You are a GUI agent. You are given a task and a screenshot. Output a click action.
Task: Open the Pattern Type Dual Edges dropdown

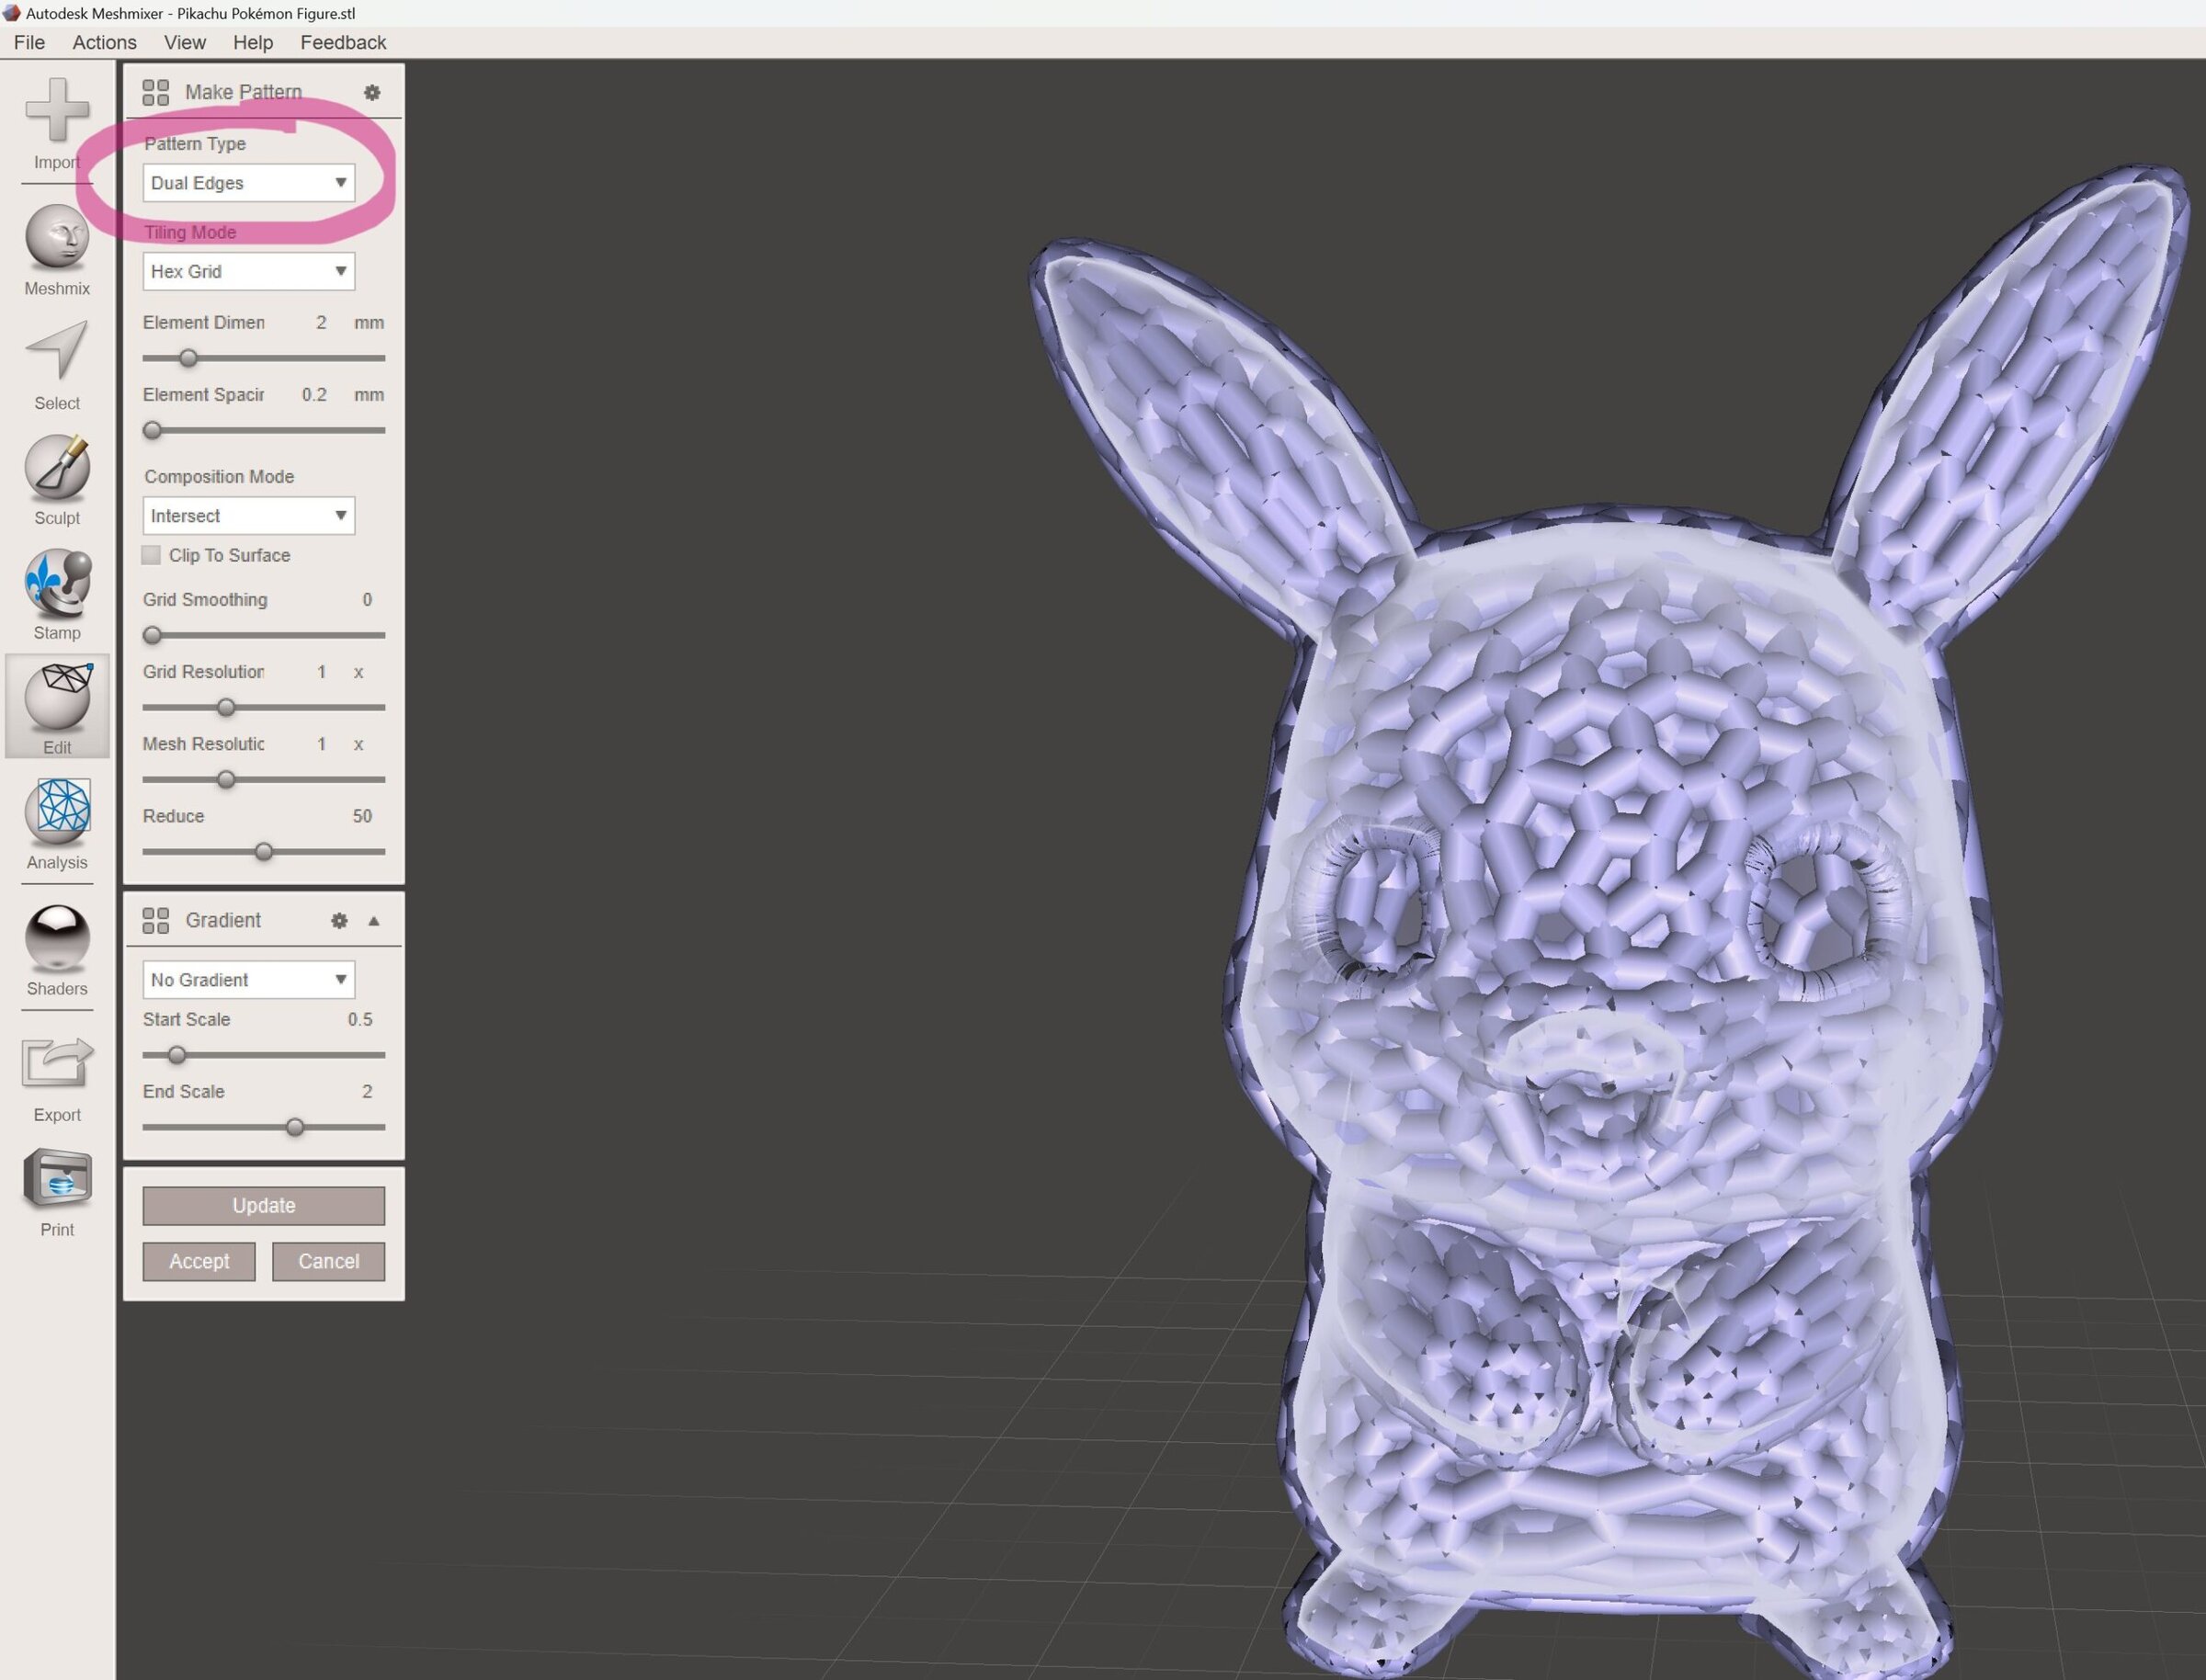(x=249, y=183)
